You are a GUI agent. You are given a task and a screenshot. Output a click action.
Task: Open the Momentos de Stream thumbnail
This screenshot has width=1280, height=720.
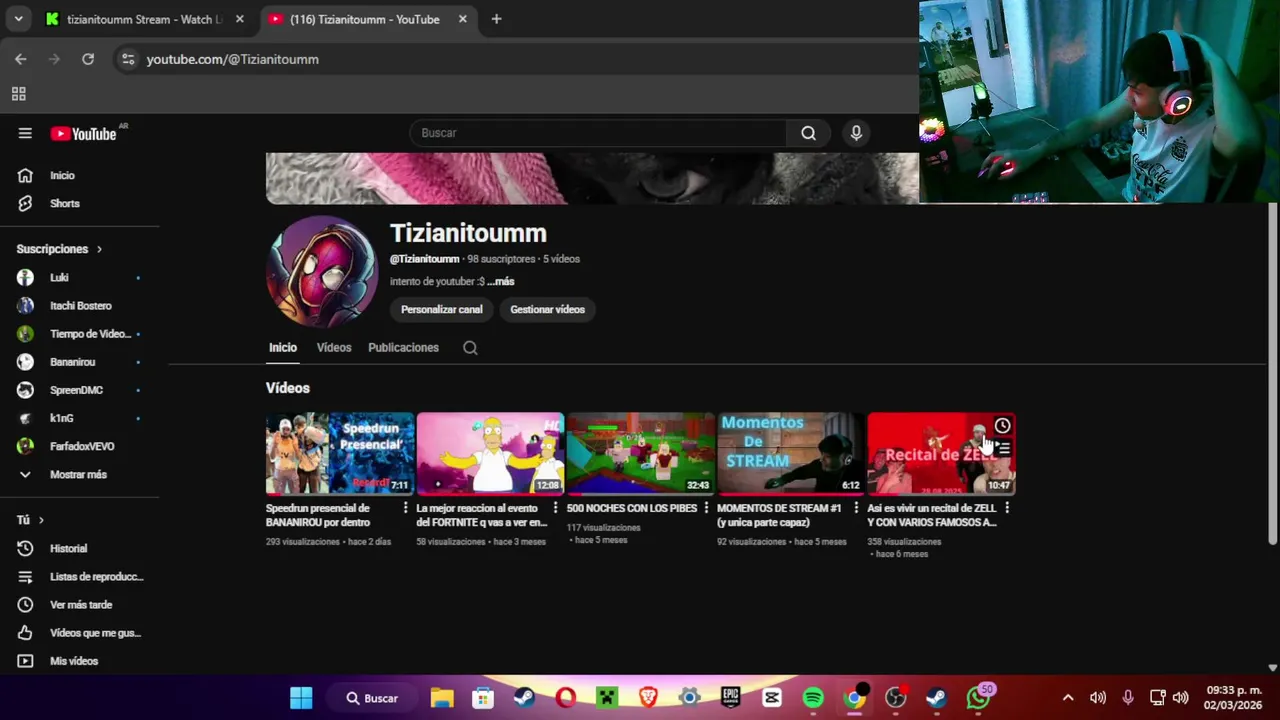(790, 453)
